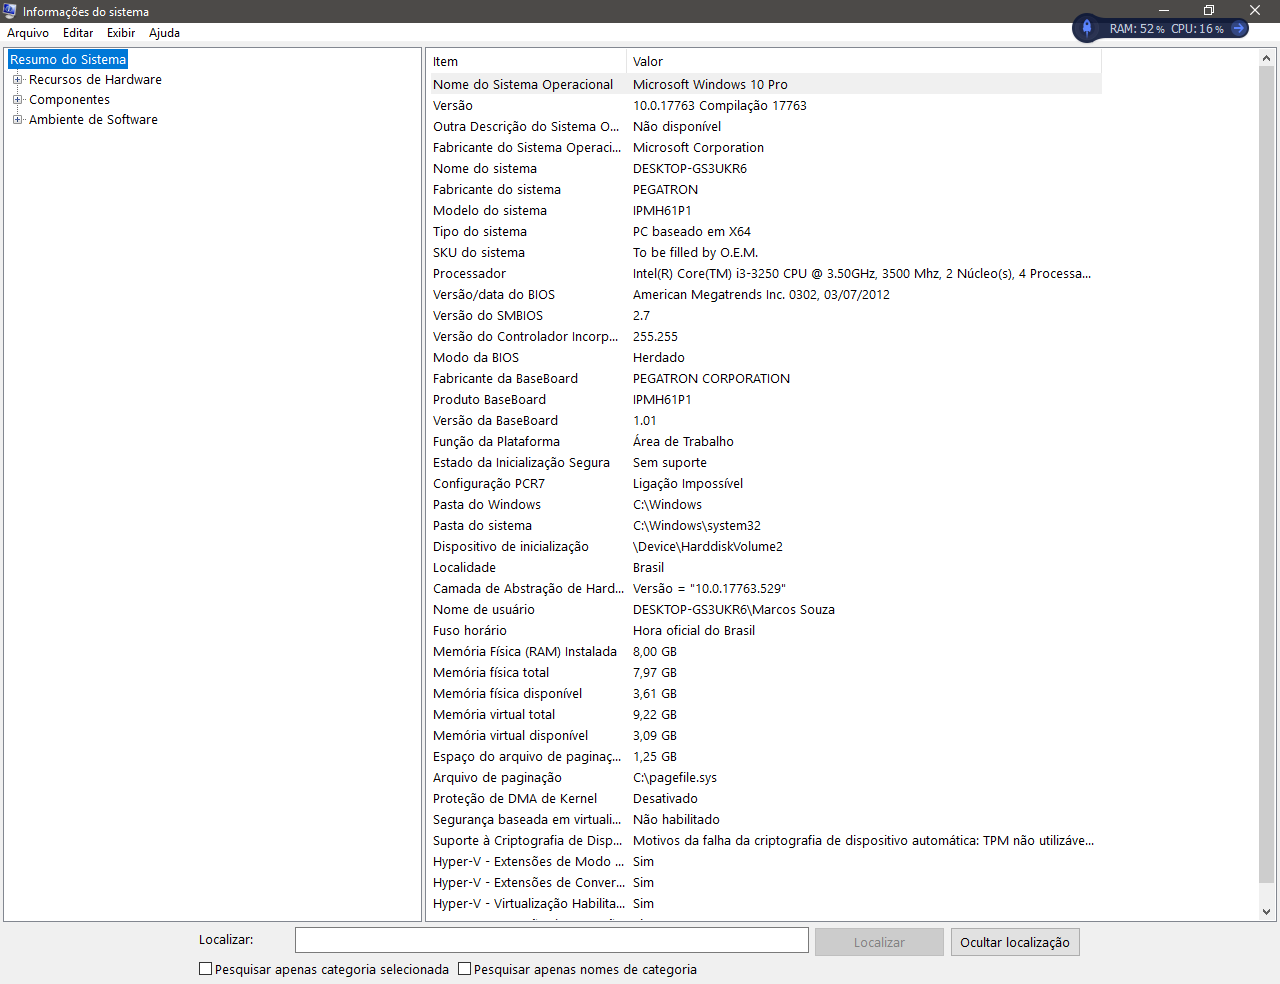Image resolution: width=1280 pixels, height=984 pixels.
Task: Select Estado da Inicialização Segura row
Action: (x=765, y=462)
